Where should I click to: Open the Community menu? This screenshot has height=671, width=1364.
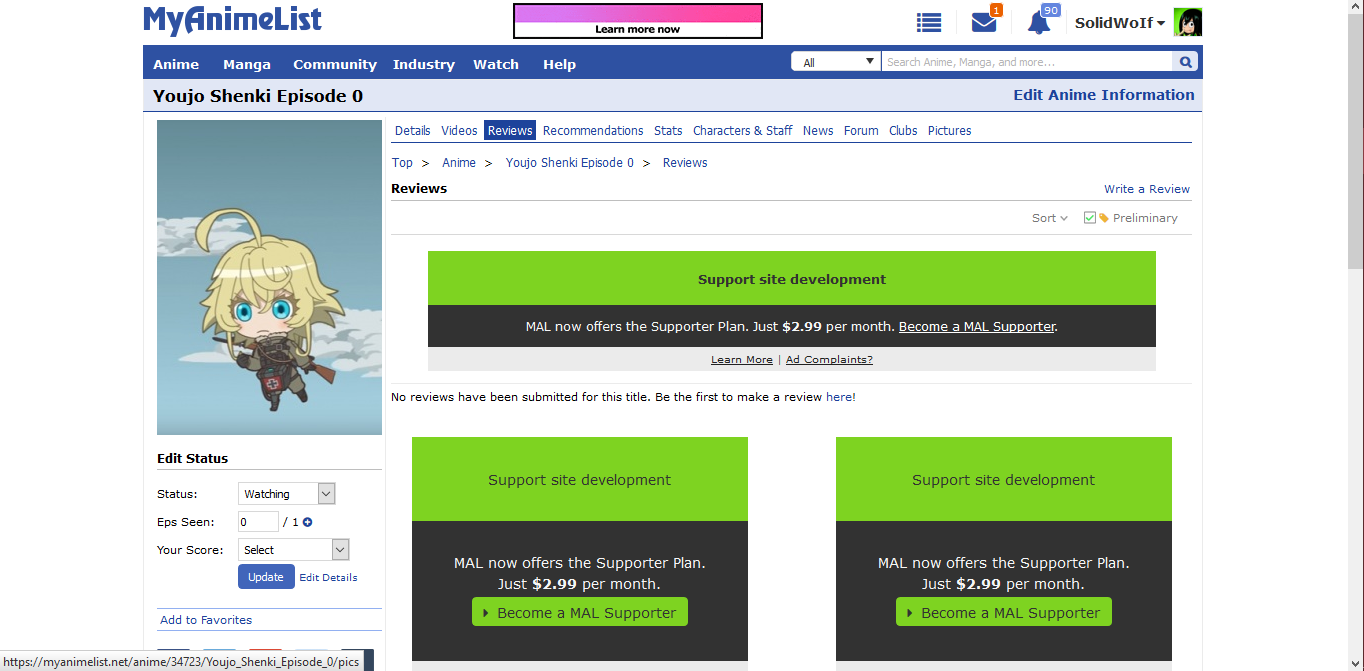pos(335,64)
